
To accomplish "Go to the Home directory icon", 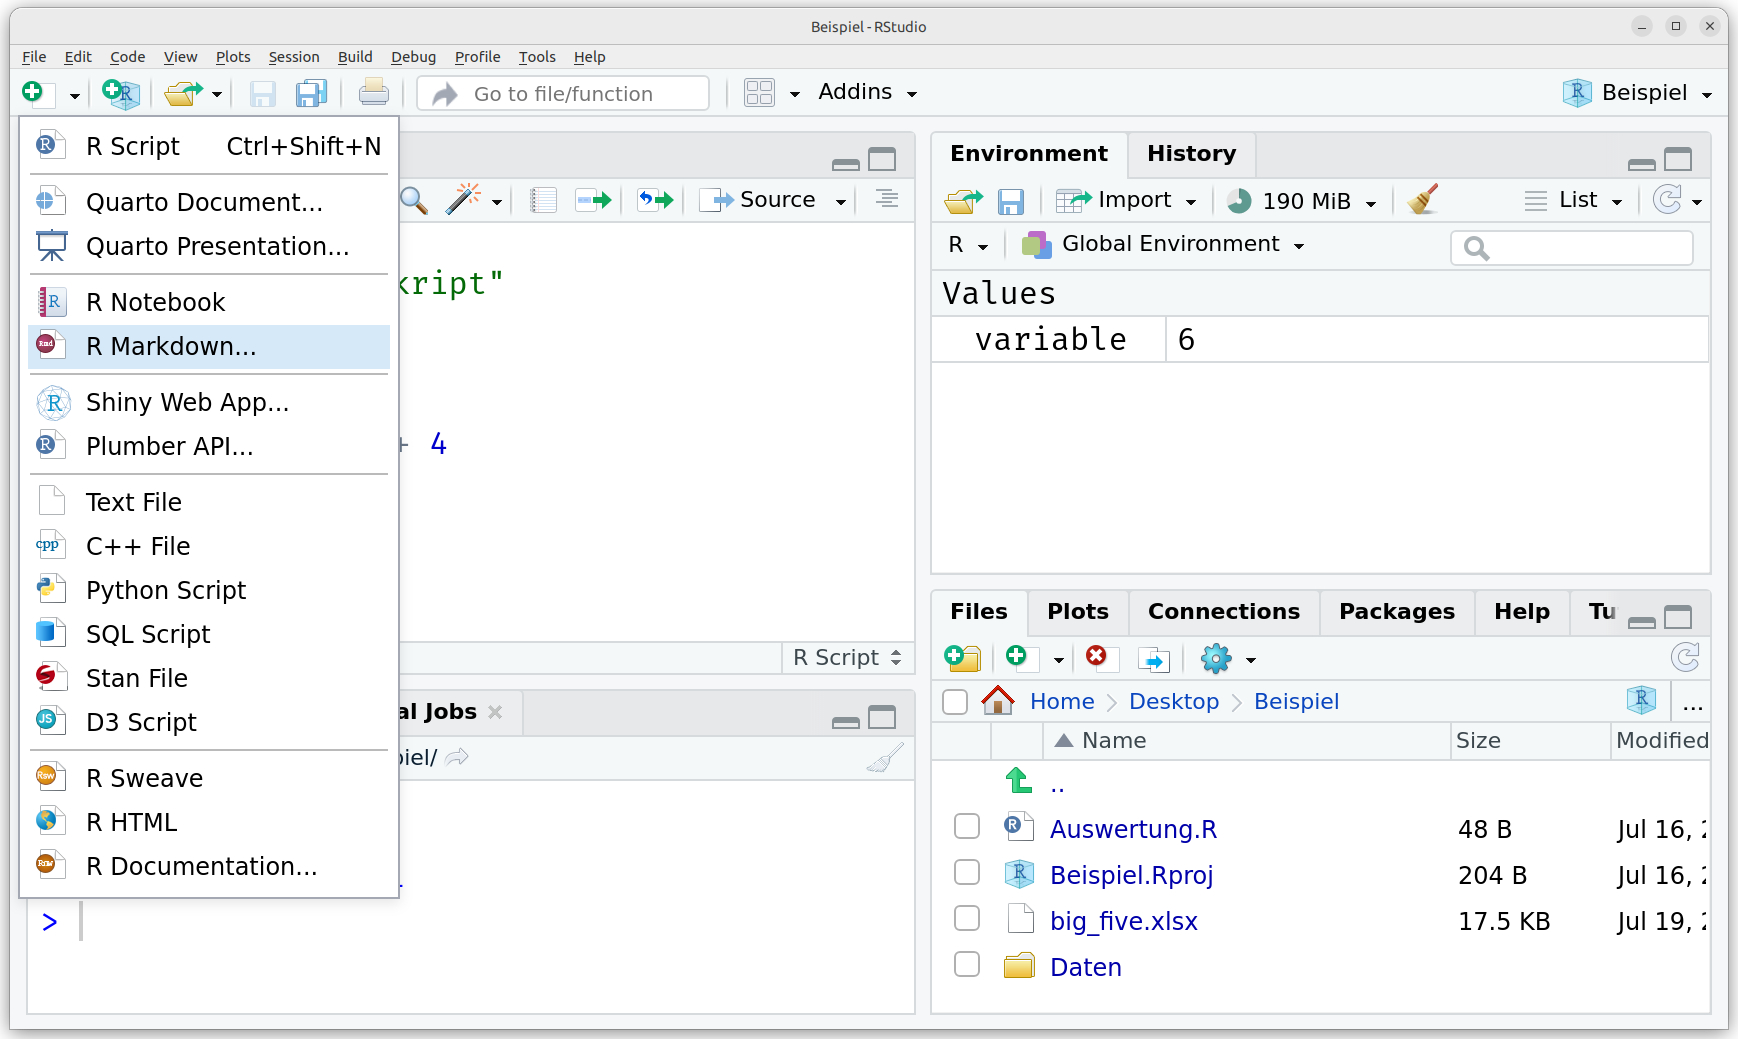I will pyautogui.click(x=998, y=700).
